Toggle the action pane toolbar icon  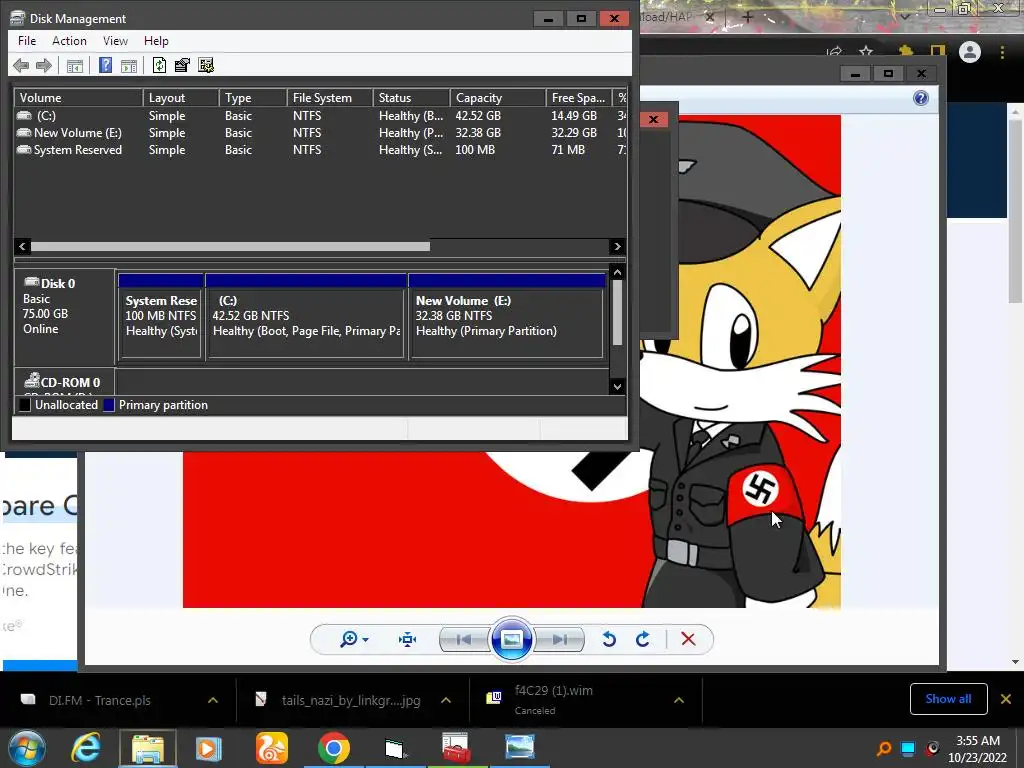tap(129, 65)
